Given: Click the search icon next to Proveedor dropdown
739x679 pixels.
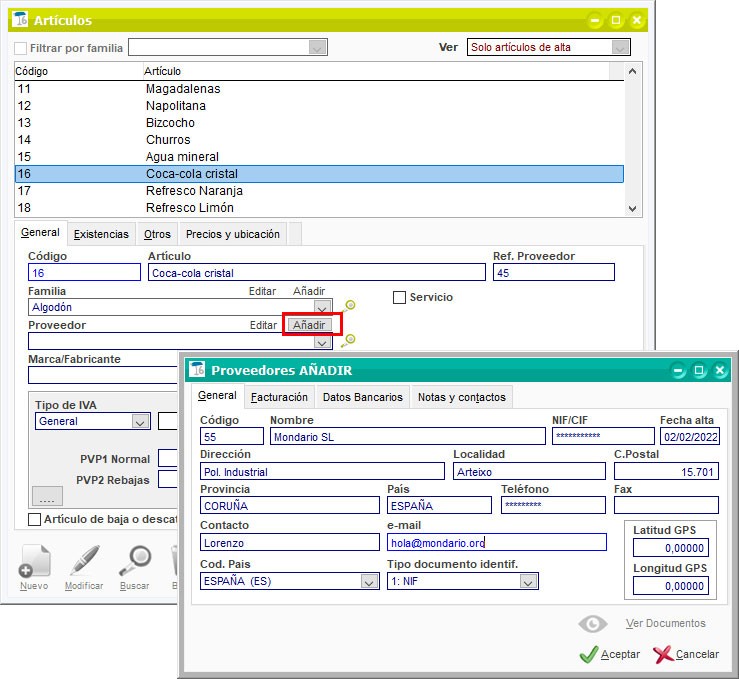Looking at the screenshot, I should coord(348,340).
